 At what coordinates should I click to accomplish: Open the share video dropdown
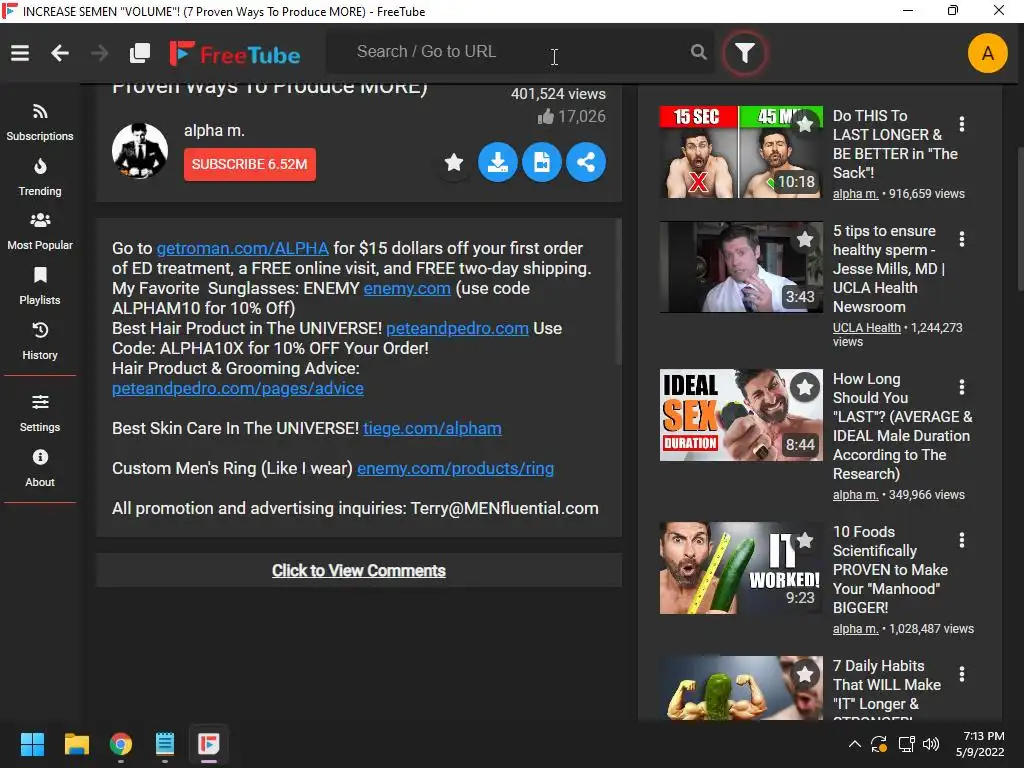tap(586, 162)
